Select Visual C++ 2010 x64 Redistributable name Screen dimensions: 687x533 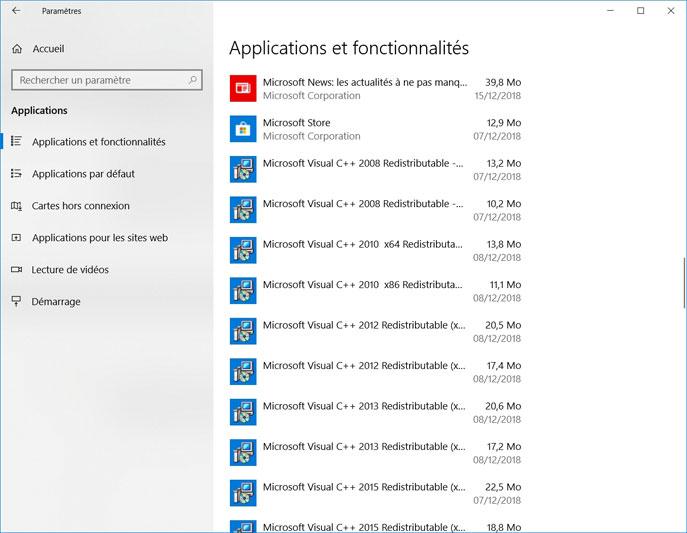(362, 244)
